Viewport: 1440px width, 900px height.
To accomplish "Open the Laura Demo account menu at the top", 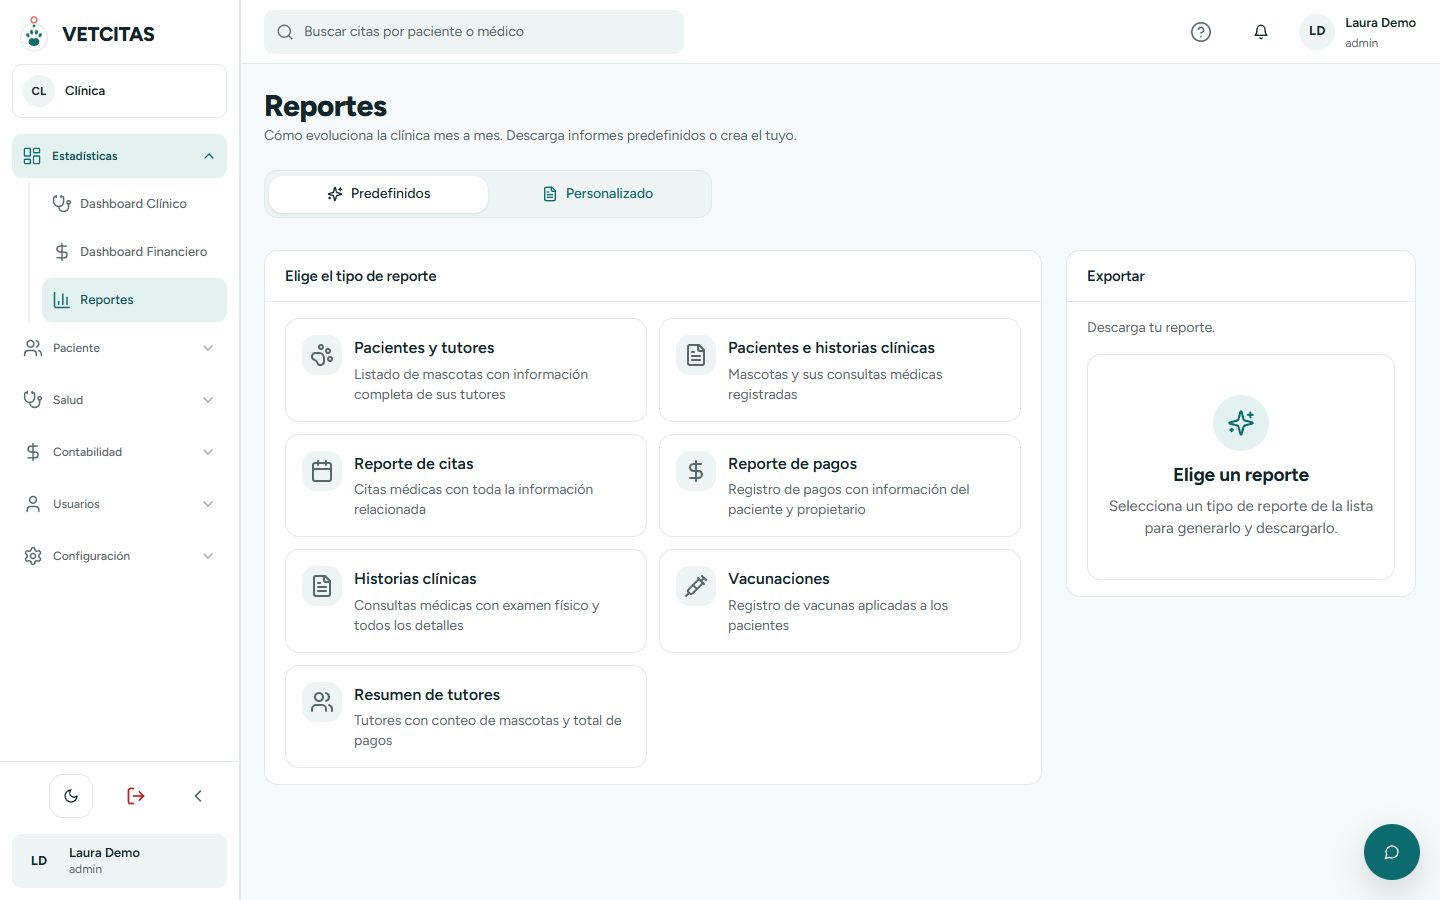I will pyautogui.click(x=1358, y=32).
